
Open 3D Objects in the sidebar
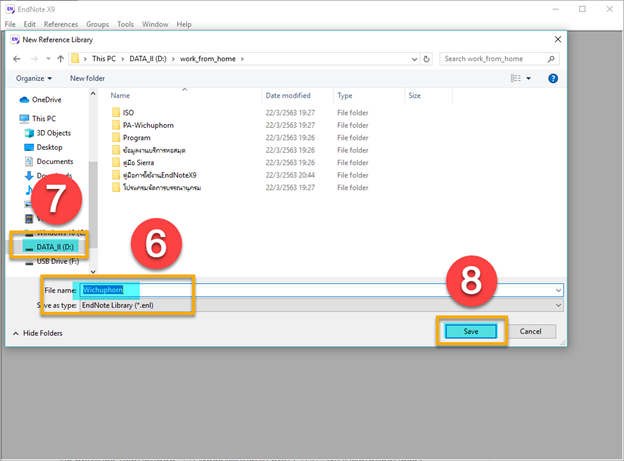[x=54, y=132]
